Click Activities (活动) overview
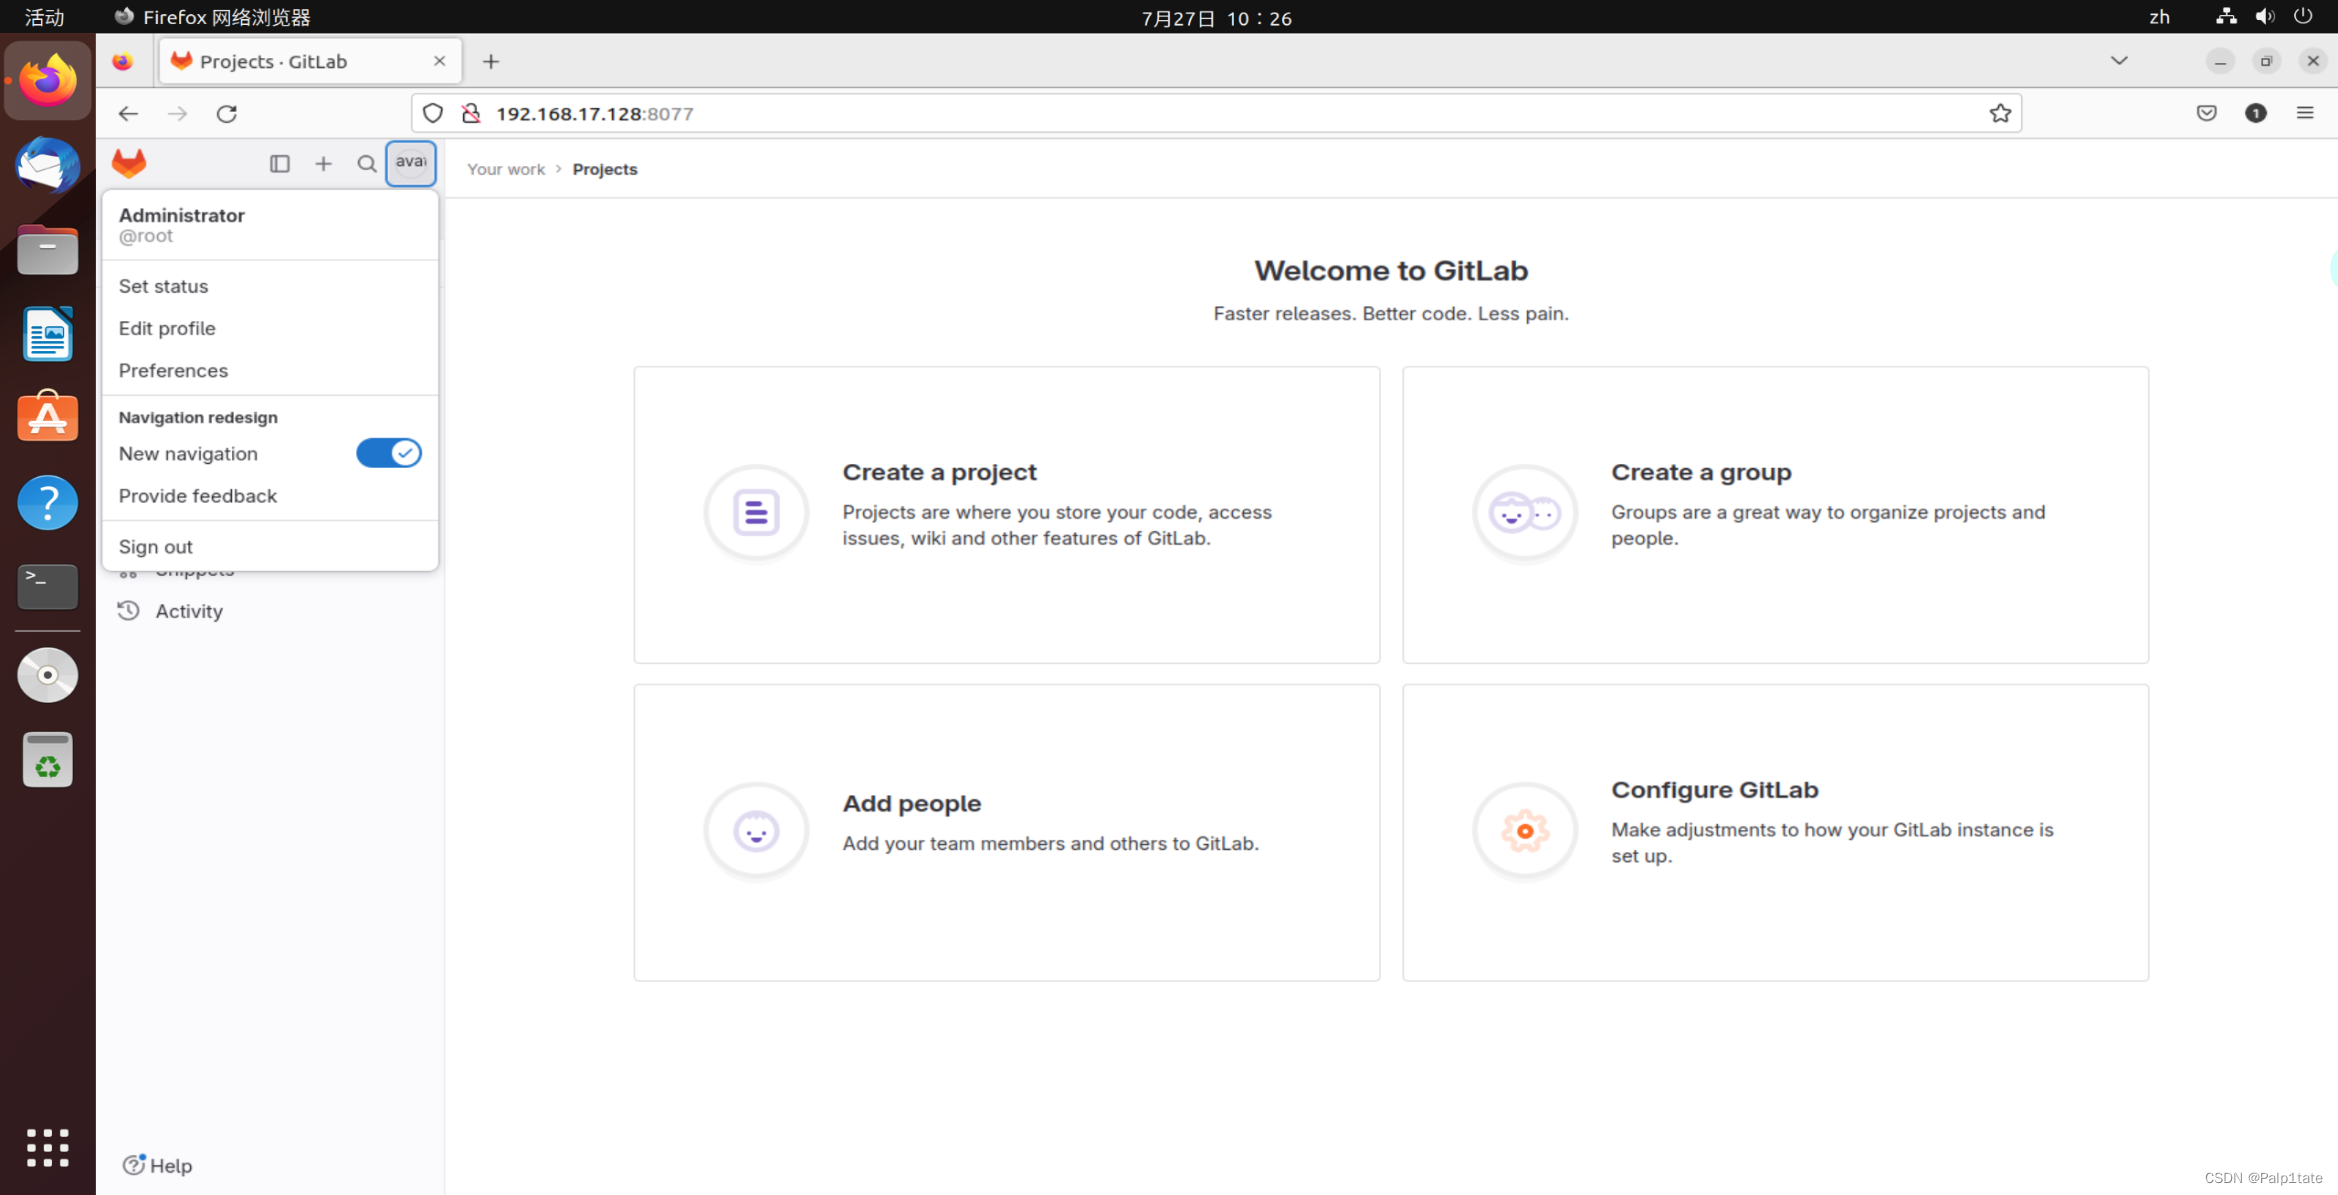Image resolution: width=2338 pixels, height=1195 pixels. tap(44, 17)
